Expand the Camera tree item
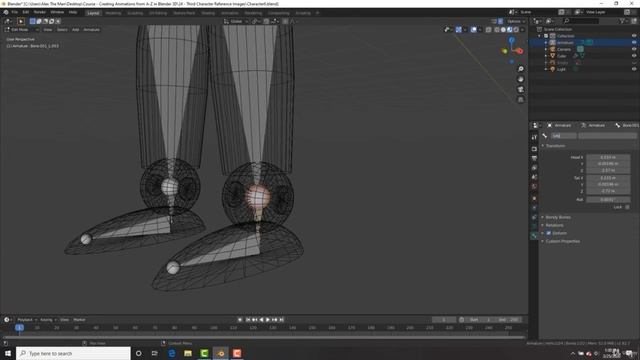 point(546,49)
